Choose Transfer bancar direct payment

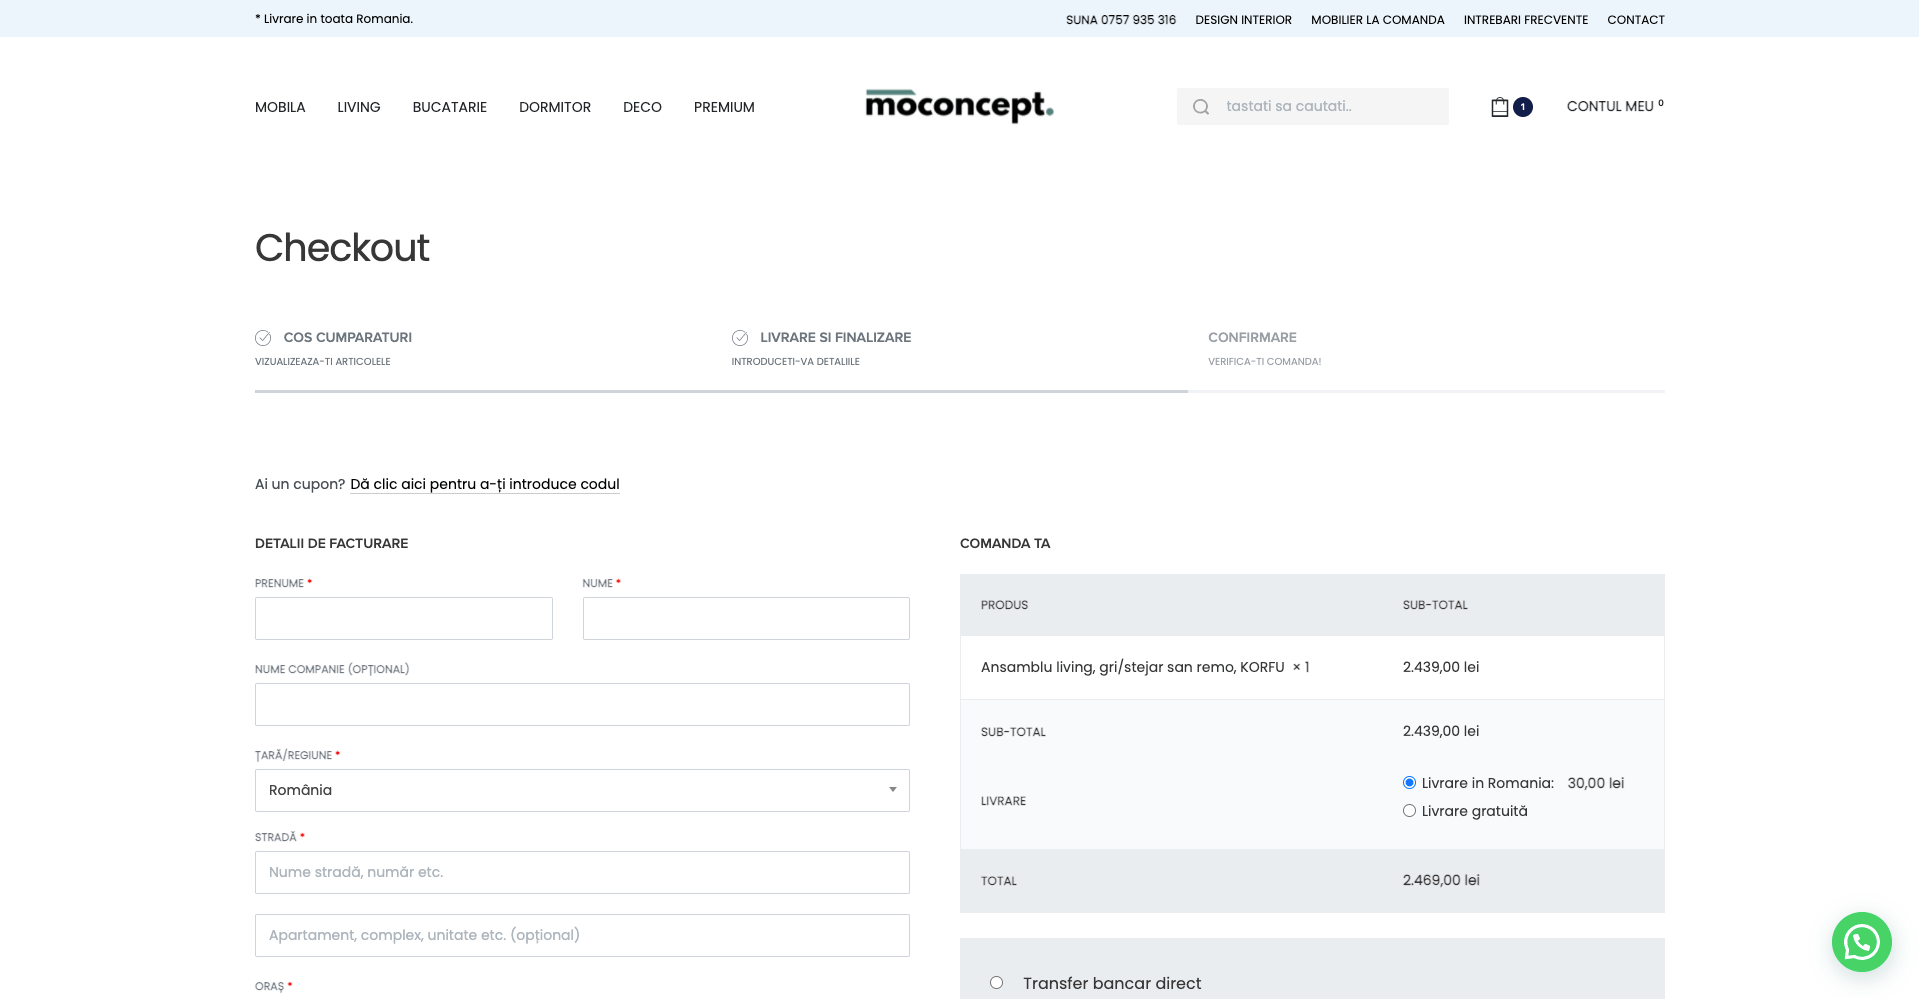[x=996, y=983]
